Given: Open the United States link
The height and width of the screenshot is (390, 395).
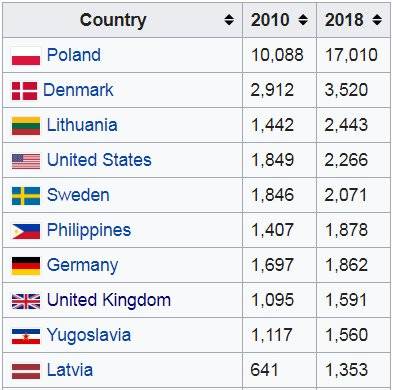Looking at the screenshot, I should click(x=99, y=160).
